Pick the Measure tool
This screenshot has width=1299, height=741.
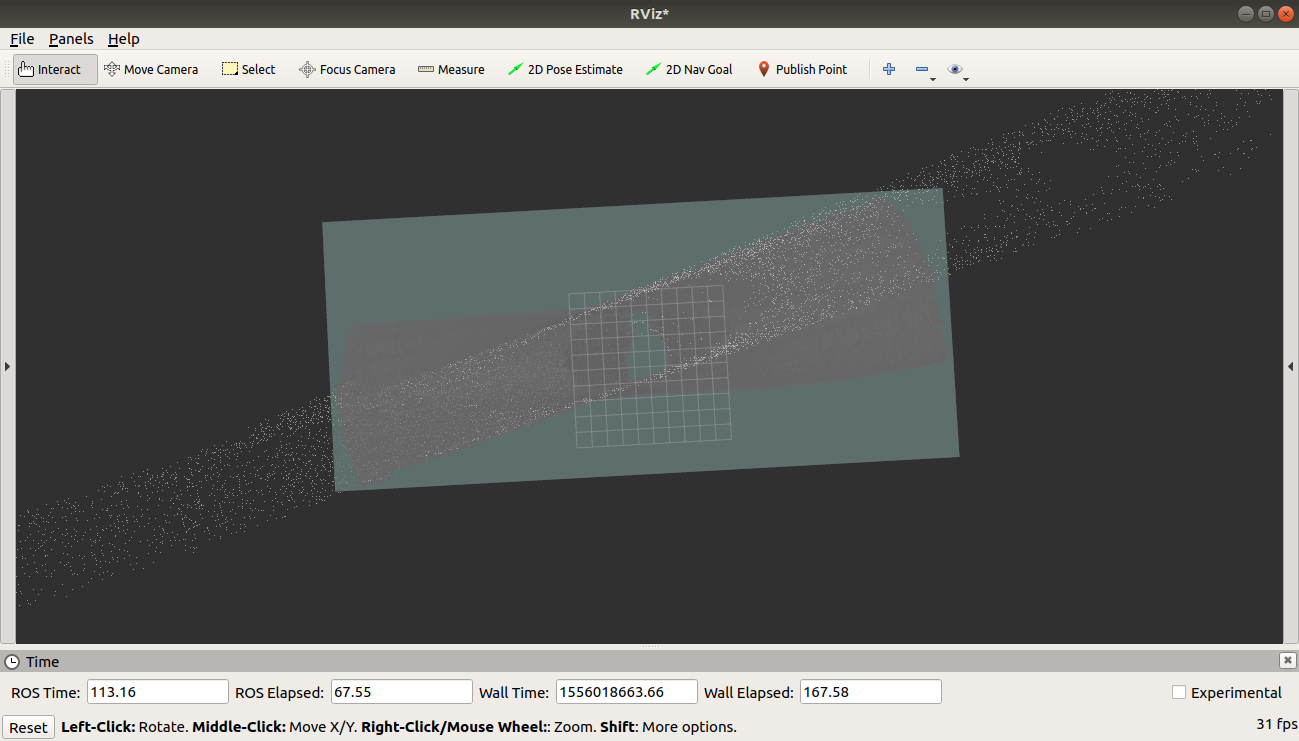pos(451,69)
